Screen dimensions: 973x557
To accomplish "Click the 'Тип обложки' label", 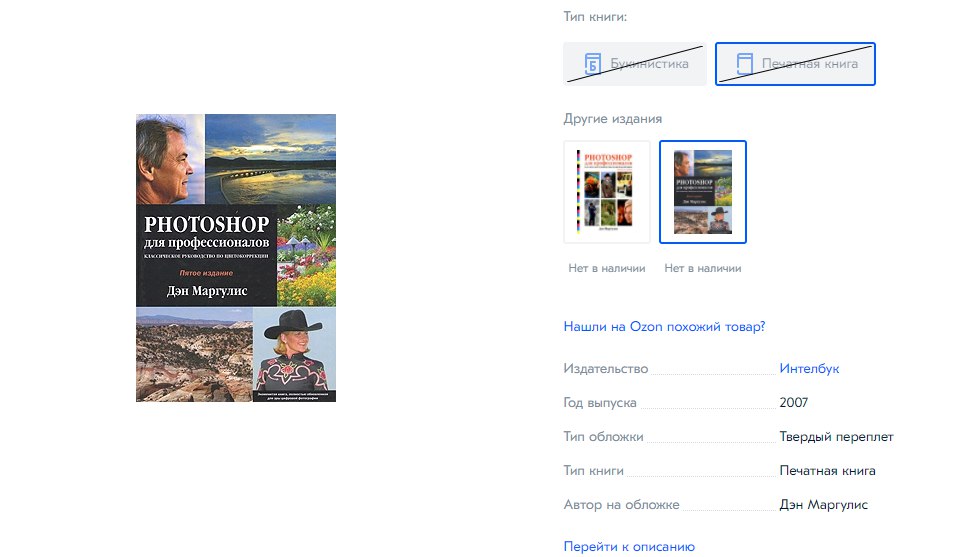I will (x=603, y=437).
